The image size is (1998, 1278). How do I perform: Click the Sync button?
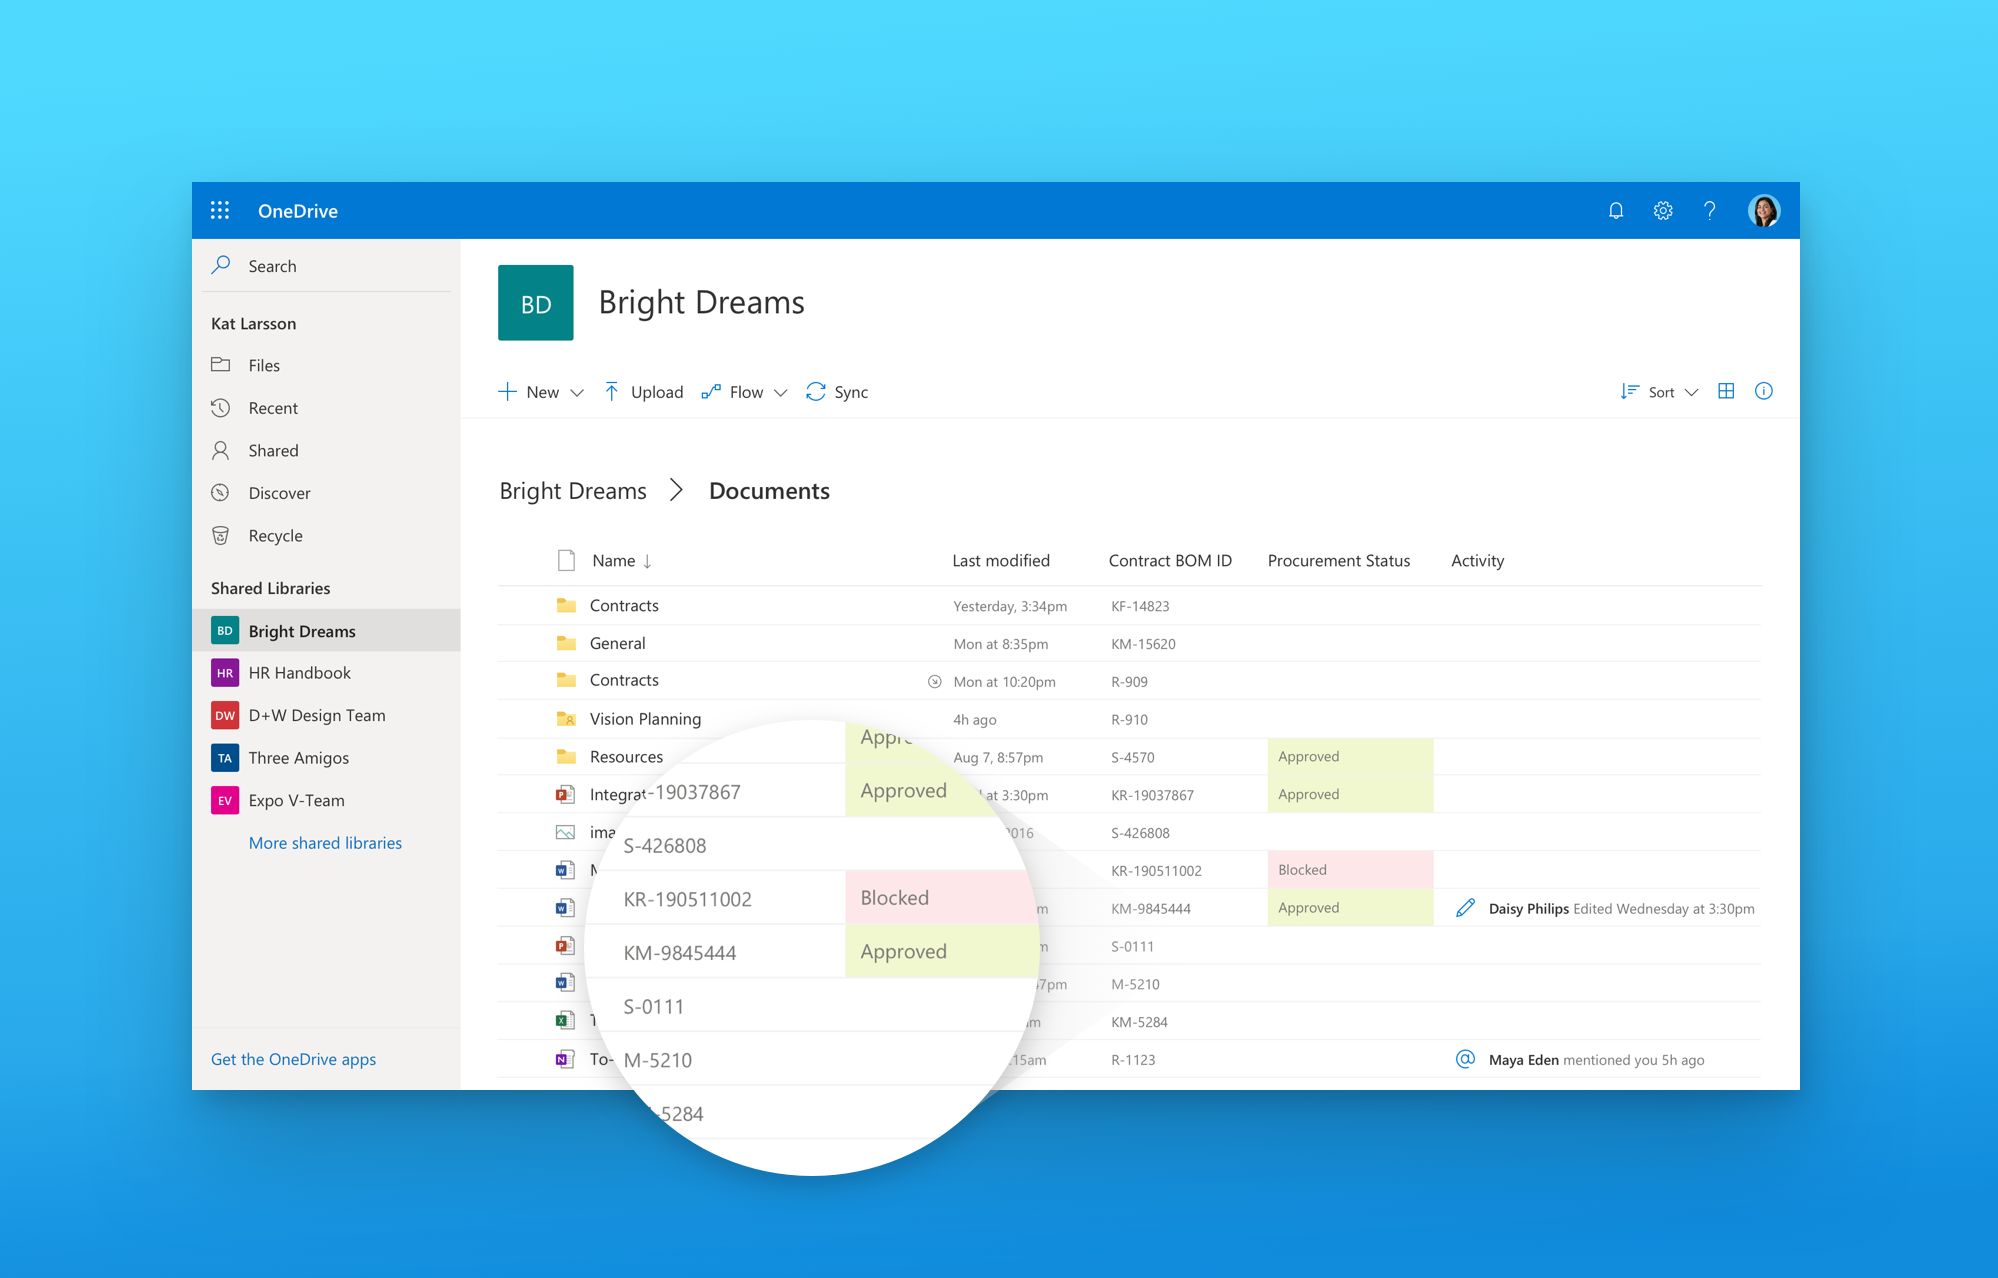[837, 392]
